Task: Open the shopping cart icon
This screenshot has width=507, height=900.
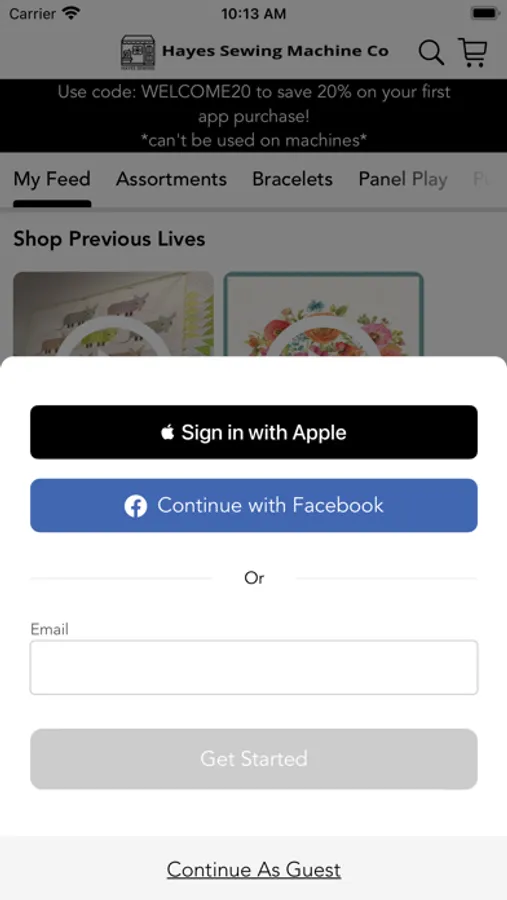Action: pyautogui.click(x=473, y=52)
